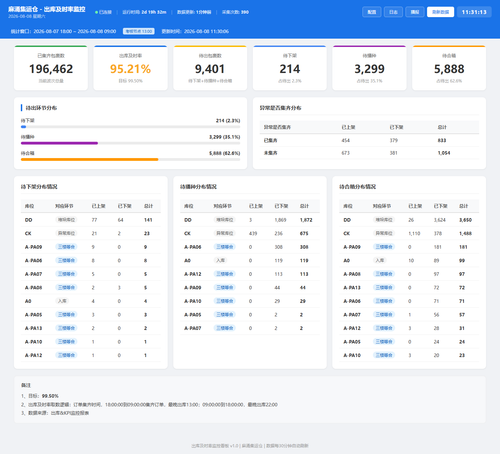Click the white 13:00 cutoff badge

point(139,31)
